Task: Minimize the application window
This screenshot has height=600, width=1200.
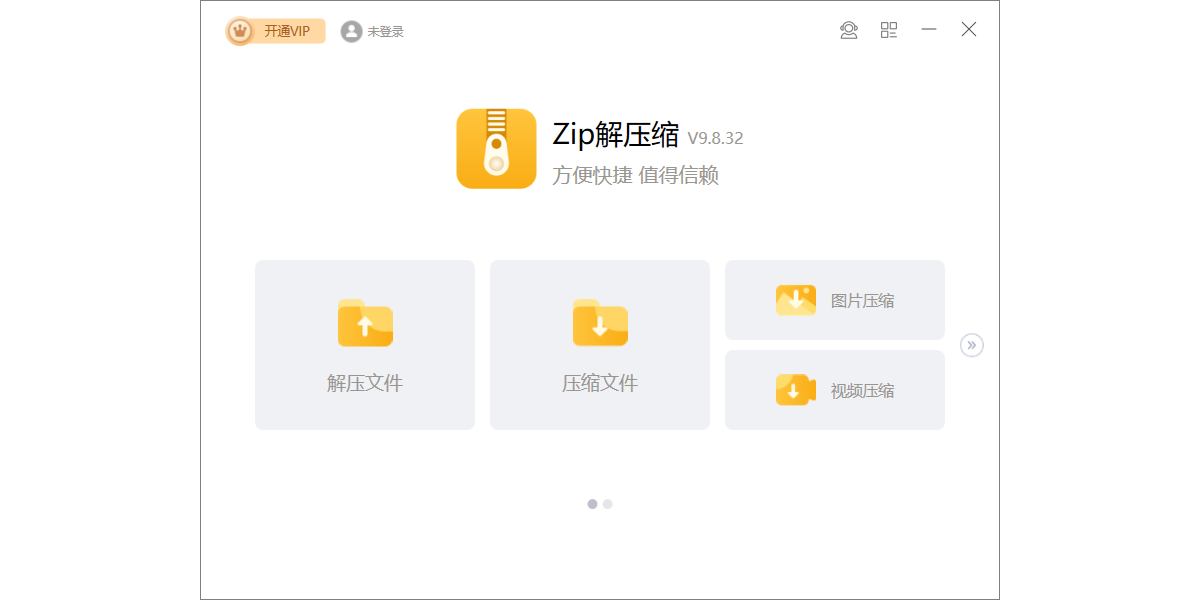Action: (x=928, y=30)
